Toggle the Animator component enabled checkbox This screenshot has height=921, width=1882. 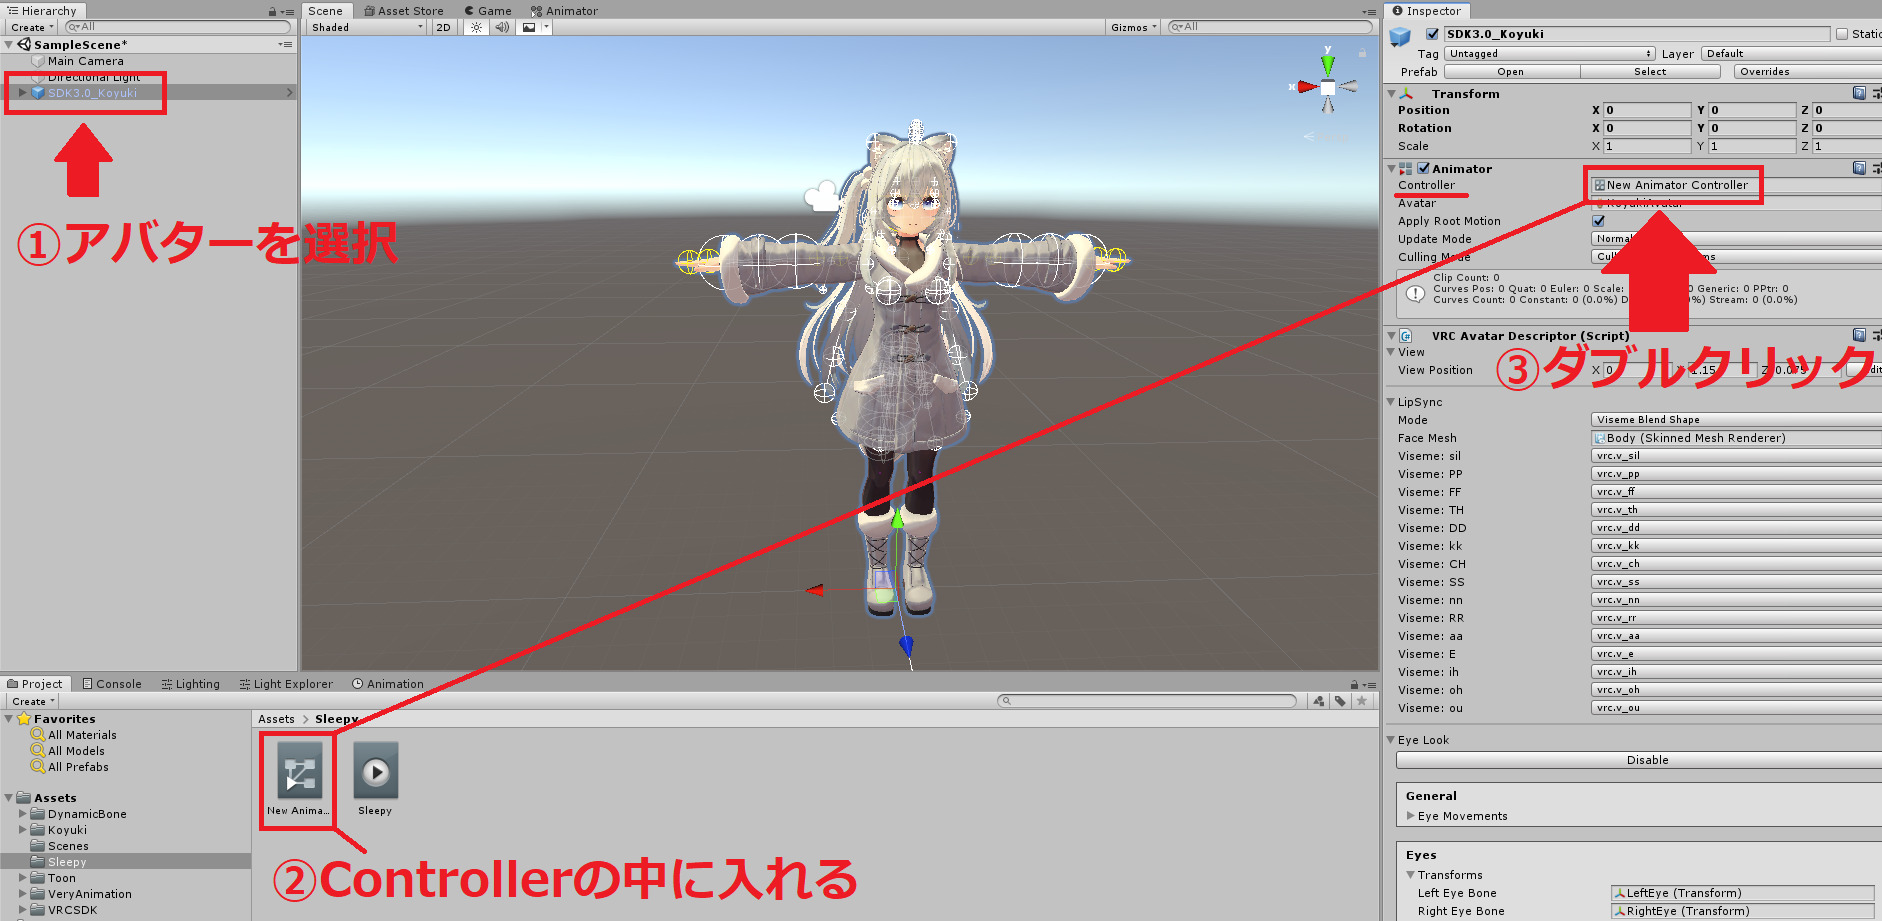(1423, 168)
